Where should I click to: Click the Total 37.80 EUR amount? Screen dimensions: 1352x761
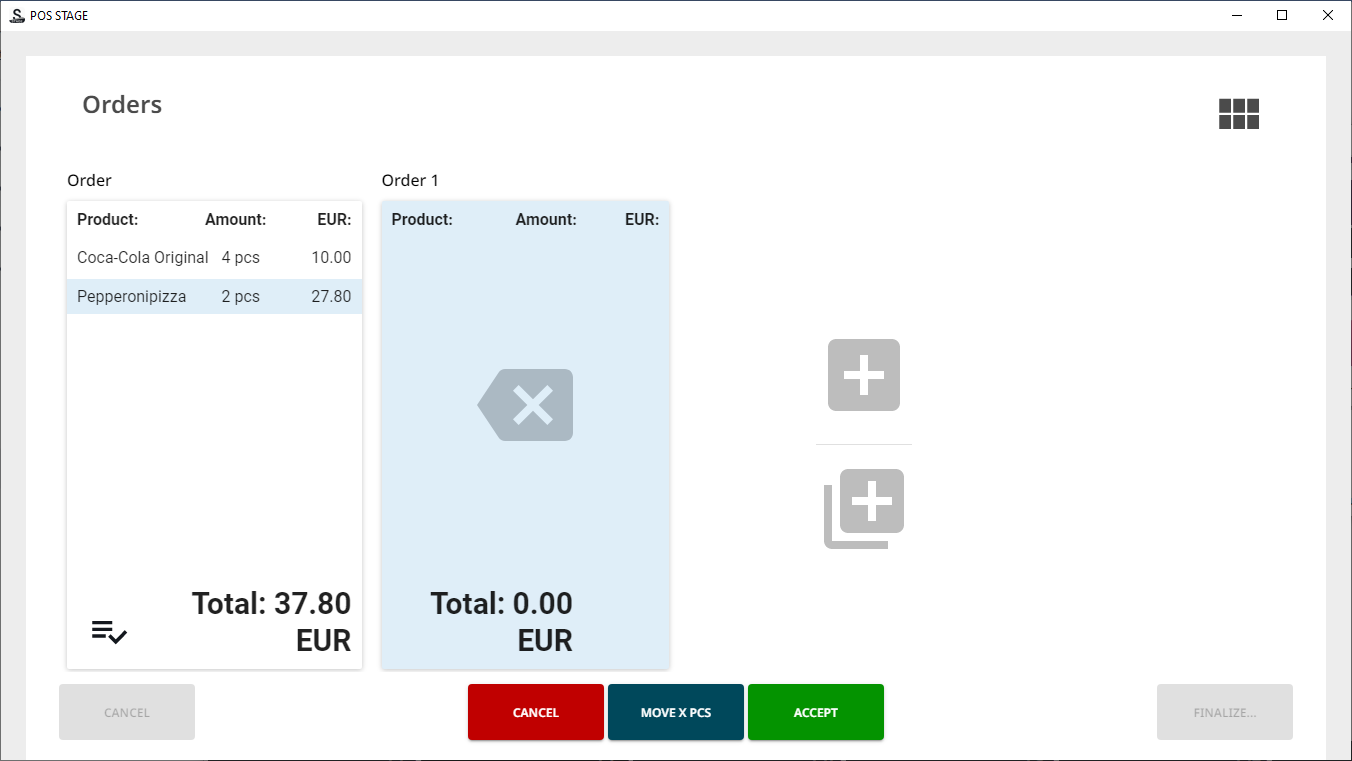[271, 621]
